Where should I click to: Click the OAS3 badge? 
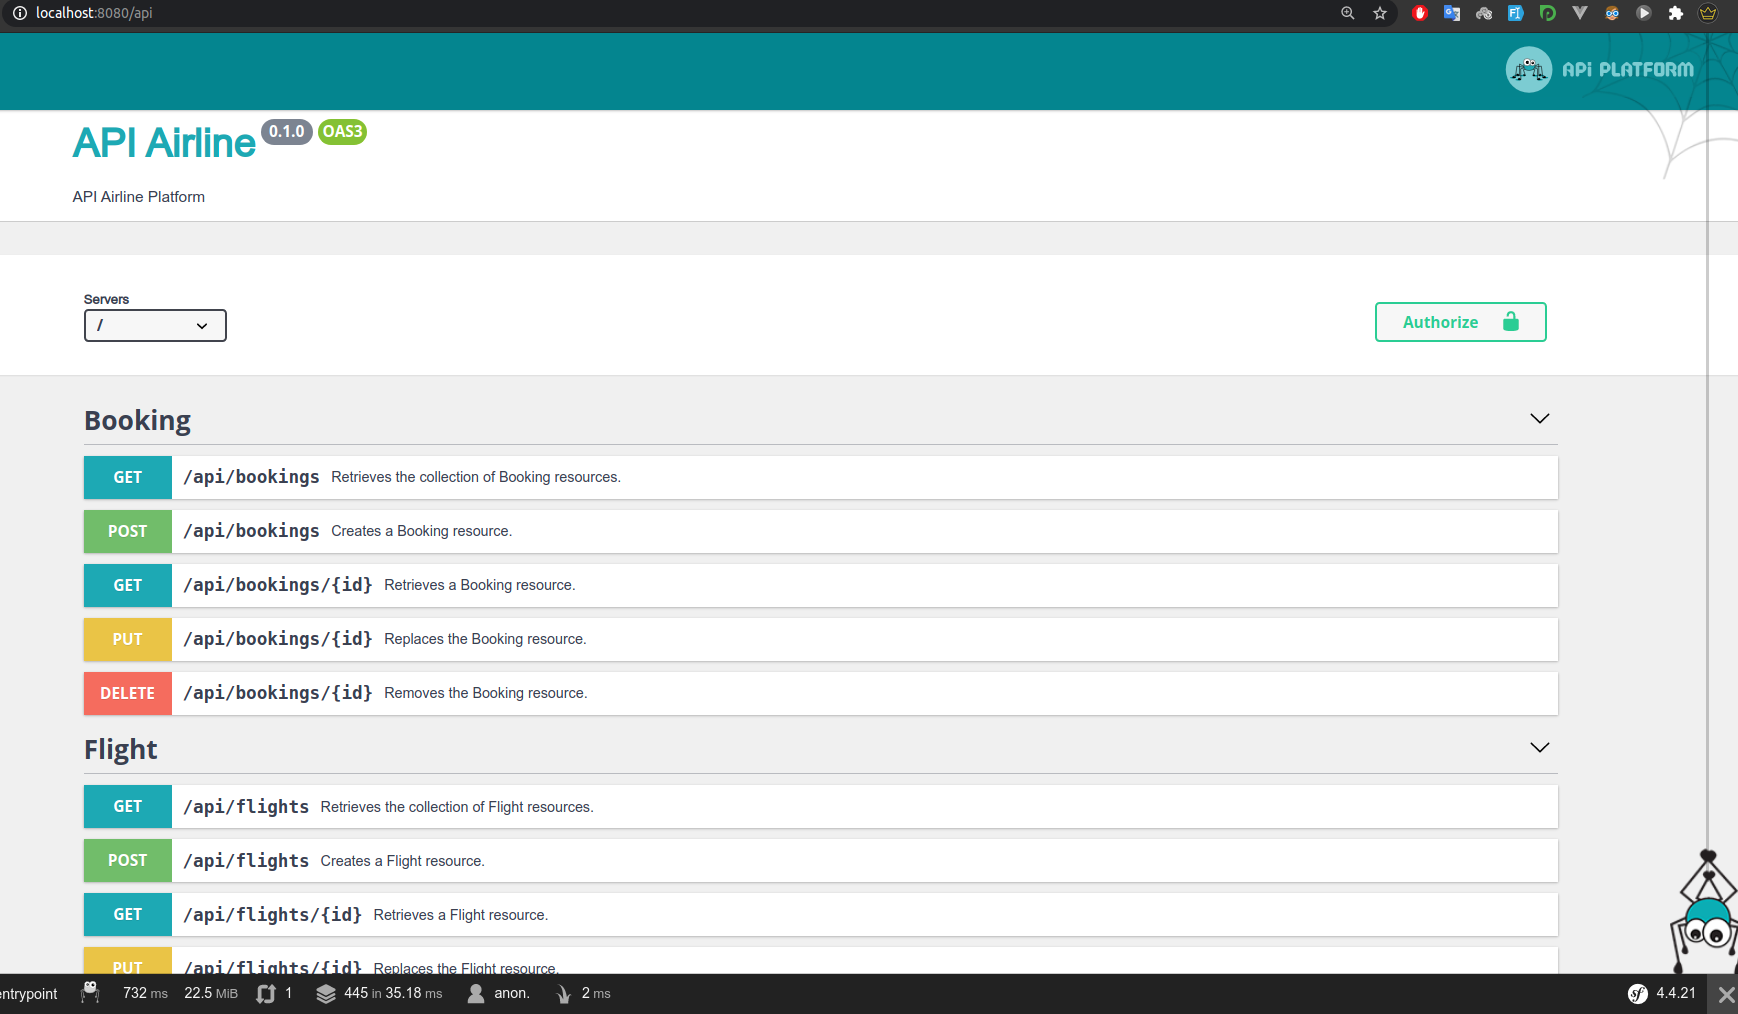click(x=342, y=131)
